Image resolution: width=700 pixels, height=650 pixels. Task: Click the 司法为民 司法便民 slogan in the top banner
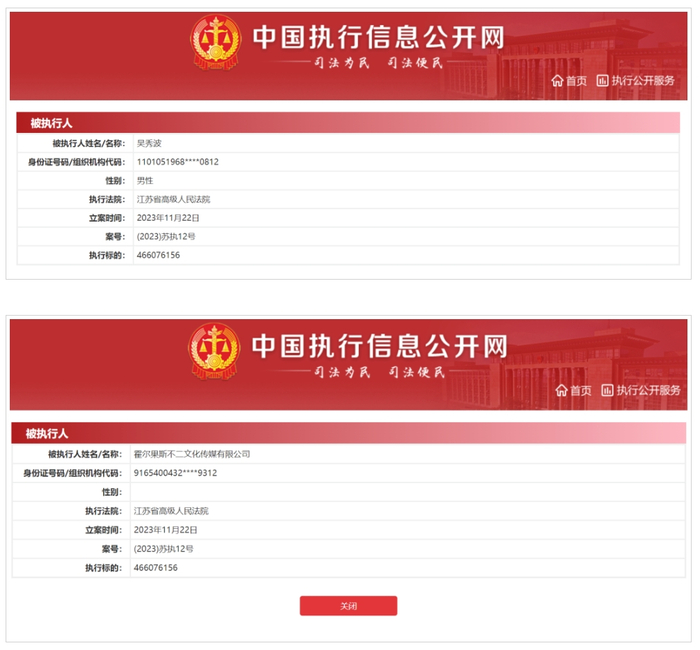[379, 62]
